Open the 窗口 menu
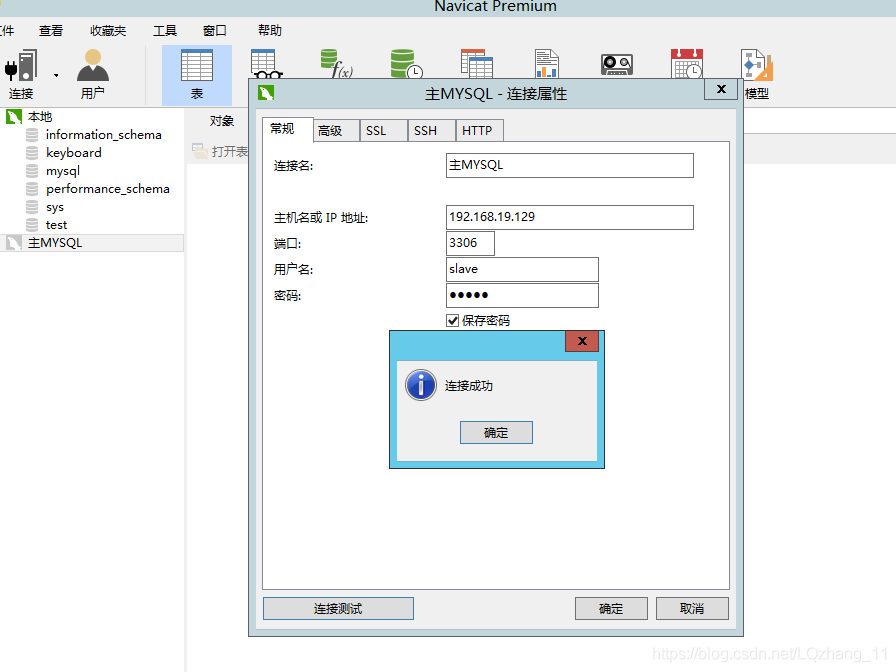This screenshot has width=896, height=672. point(215,31)
